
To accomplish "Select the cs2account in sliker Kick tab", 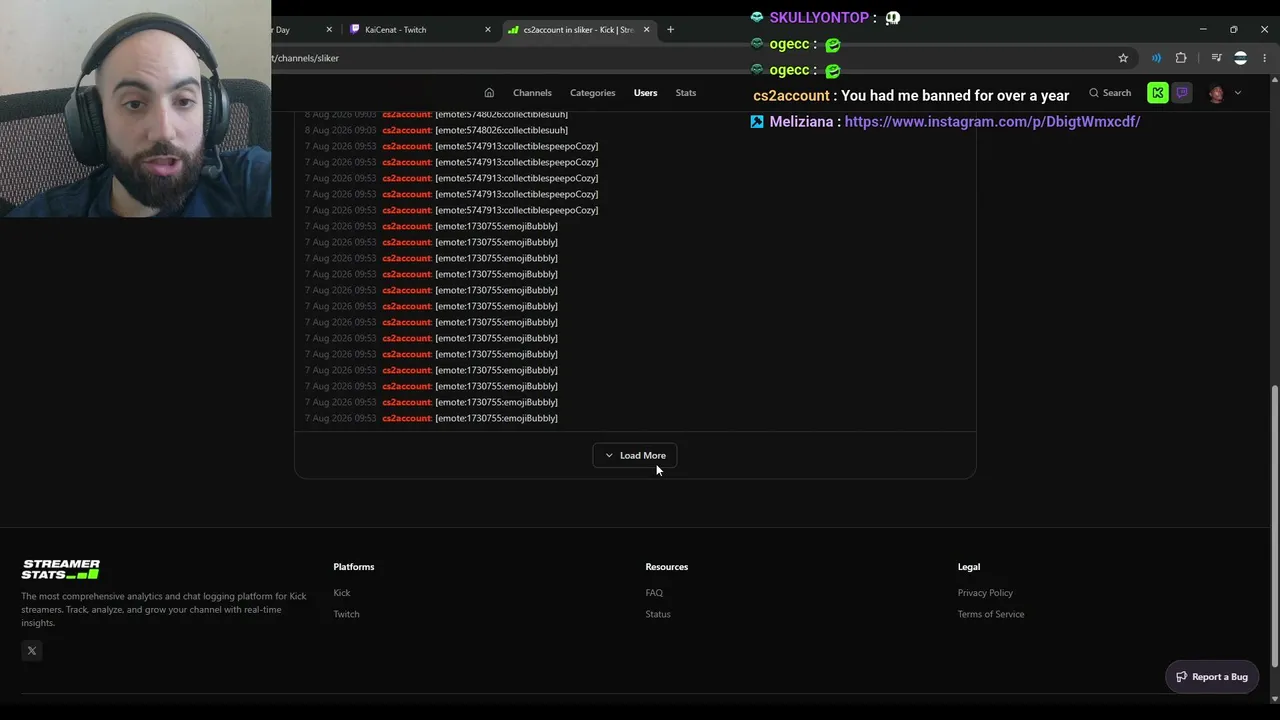I will (x=579, y=30).
